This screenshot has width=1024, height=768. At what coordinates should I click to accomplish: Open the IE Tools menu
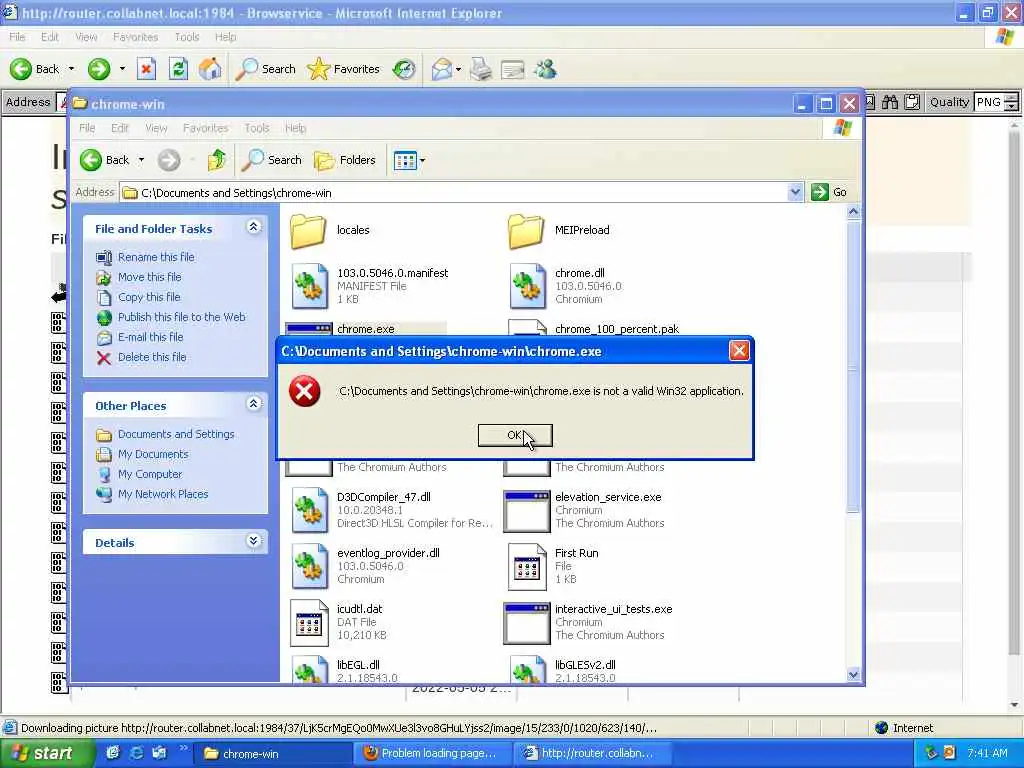187,37
